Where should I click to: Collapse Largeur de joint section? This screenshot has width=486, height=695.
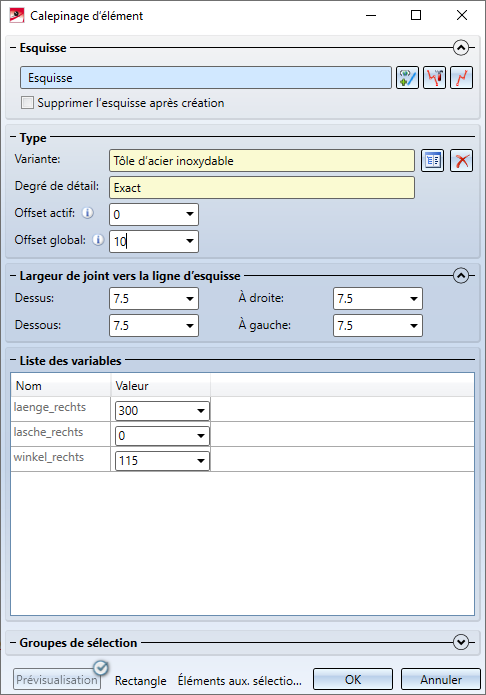(x=461, y=276)
